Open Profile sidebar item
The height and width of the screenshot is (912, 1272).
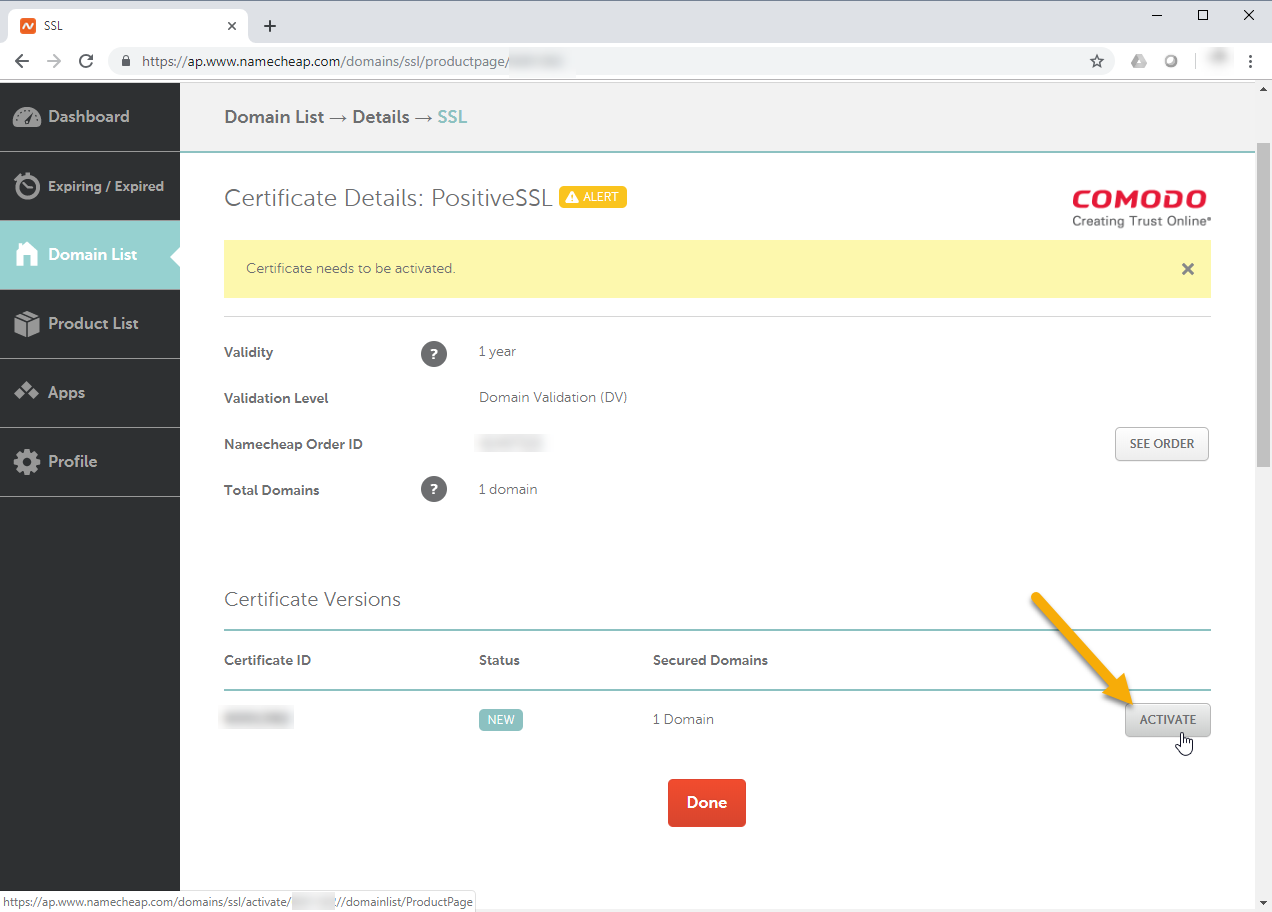(90, 462)
